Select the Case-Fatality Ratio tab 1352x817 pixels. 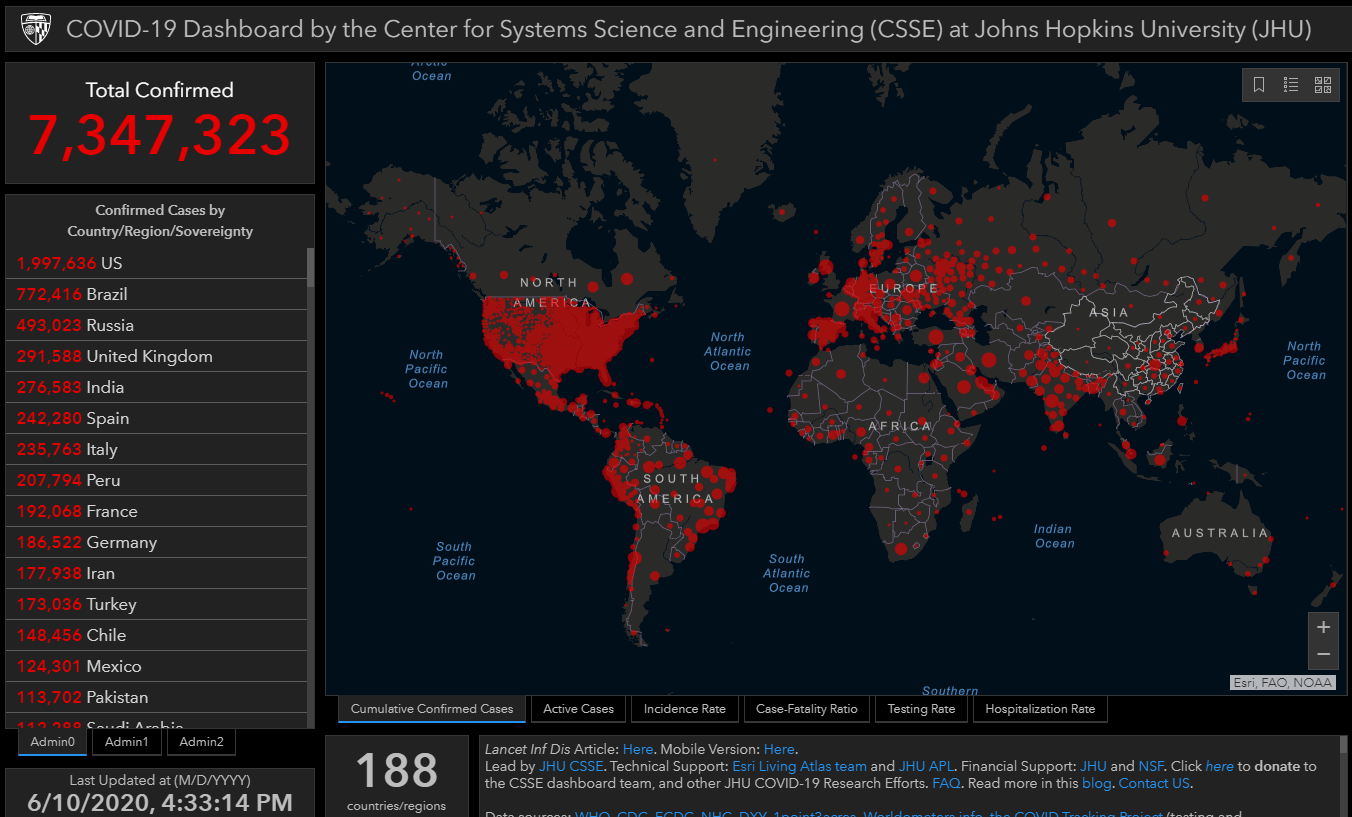pyautogui.click(x=807, y=709)
